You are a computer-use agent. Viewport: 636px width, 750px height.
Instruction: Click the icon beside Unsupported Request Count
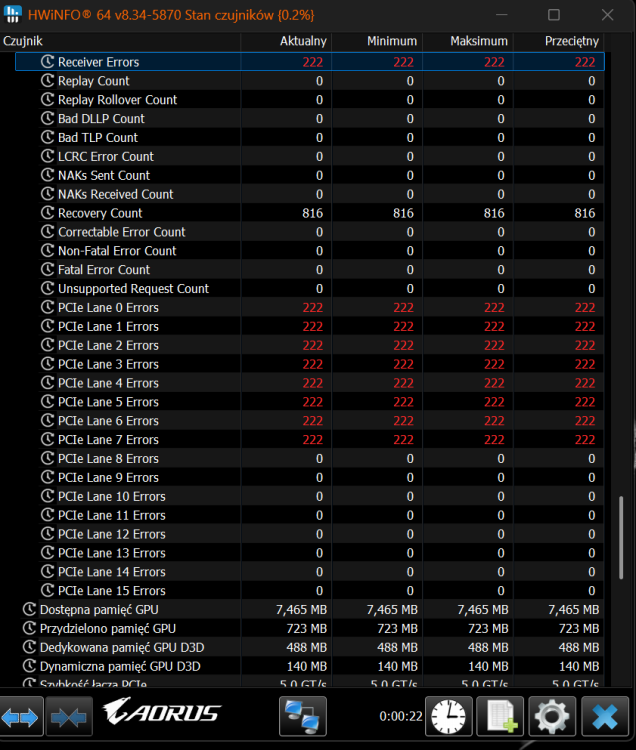47,288
